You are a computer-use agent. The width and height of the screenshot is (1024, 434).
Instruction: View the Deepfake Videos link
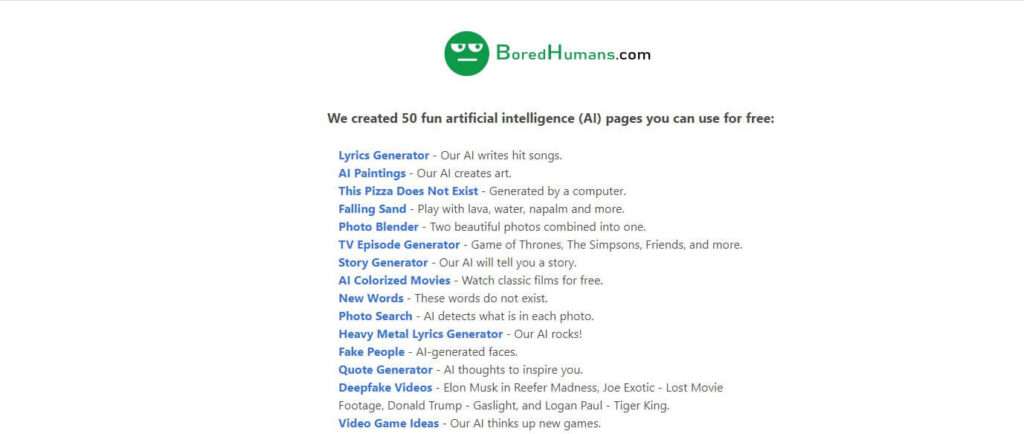point(385,388)
